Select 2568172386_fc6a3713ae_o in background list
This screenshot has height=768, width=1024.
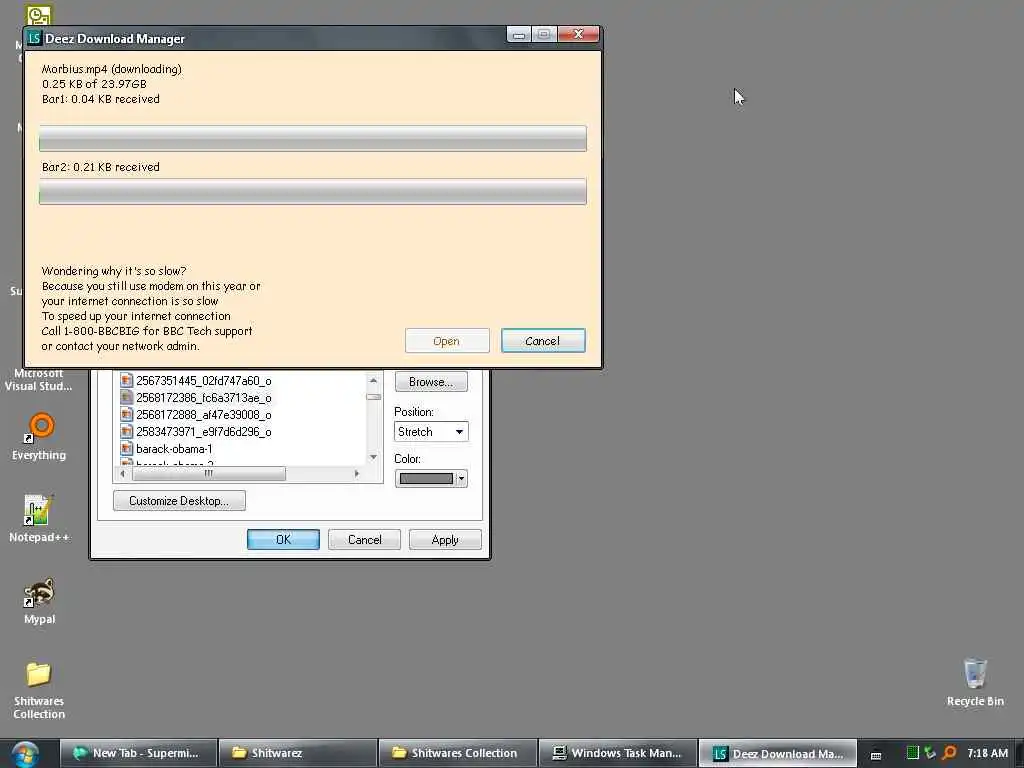click(204, 398)
